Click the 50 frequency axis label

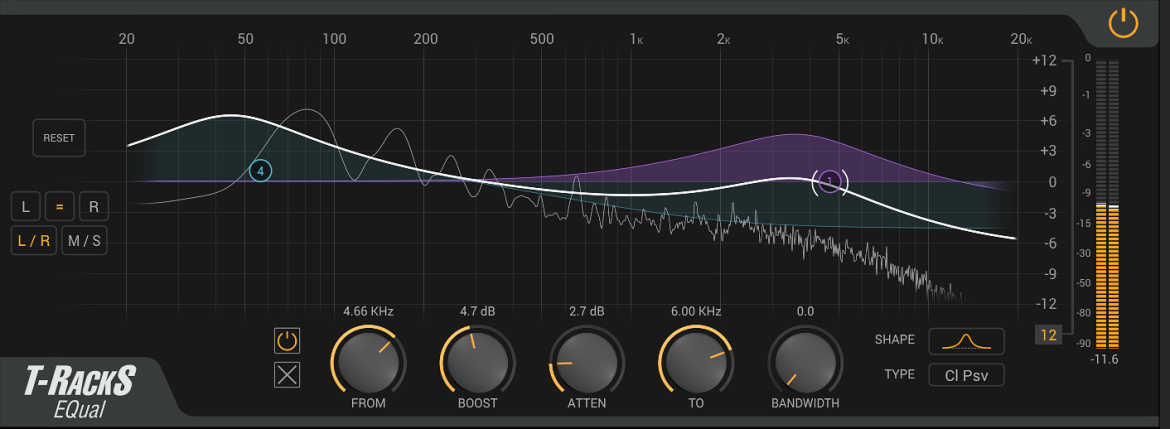[x=246, y=40]
